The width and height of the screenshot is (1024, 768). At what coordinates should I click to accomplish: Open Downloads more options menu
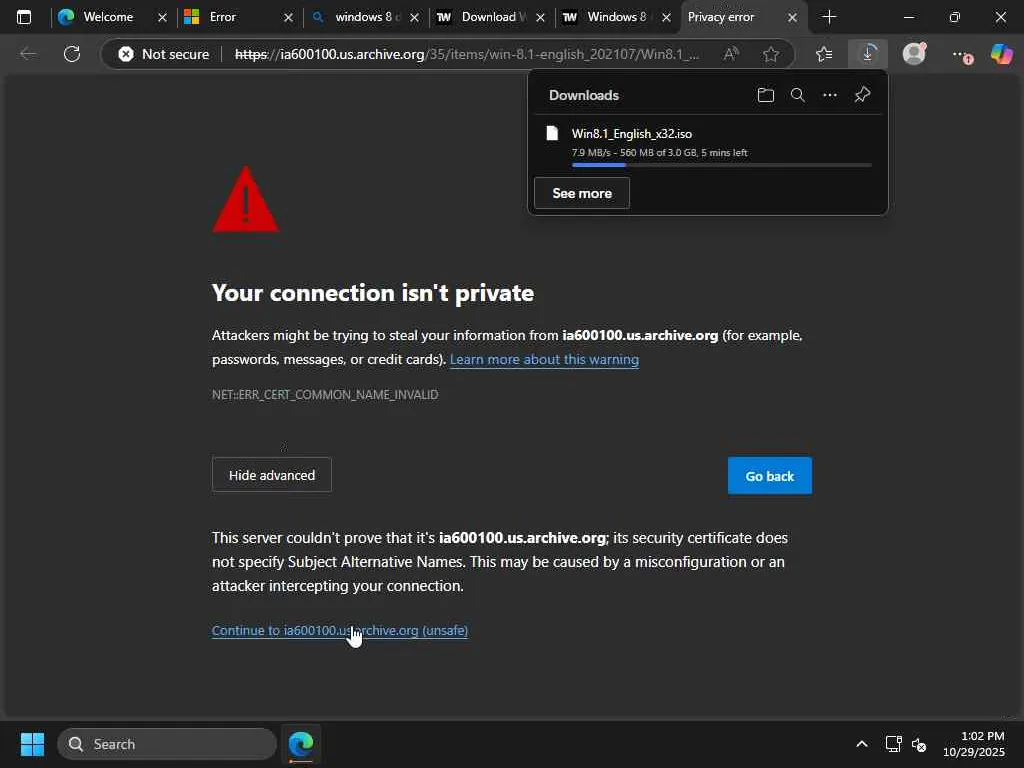[x=830, y=95]
